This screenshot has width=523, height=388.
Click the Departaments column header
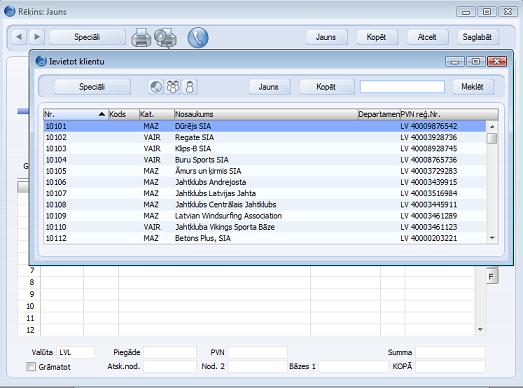[x=379, y=114]
